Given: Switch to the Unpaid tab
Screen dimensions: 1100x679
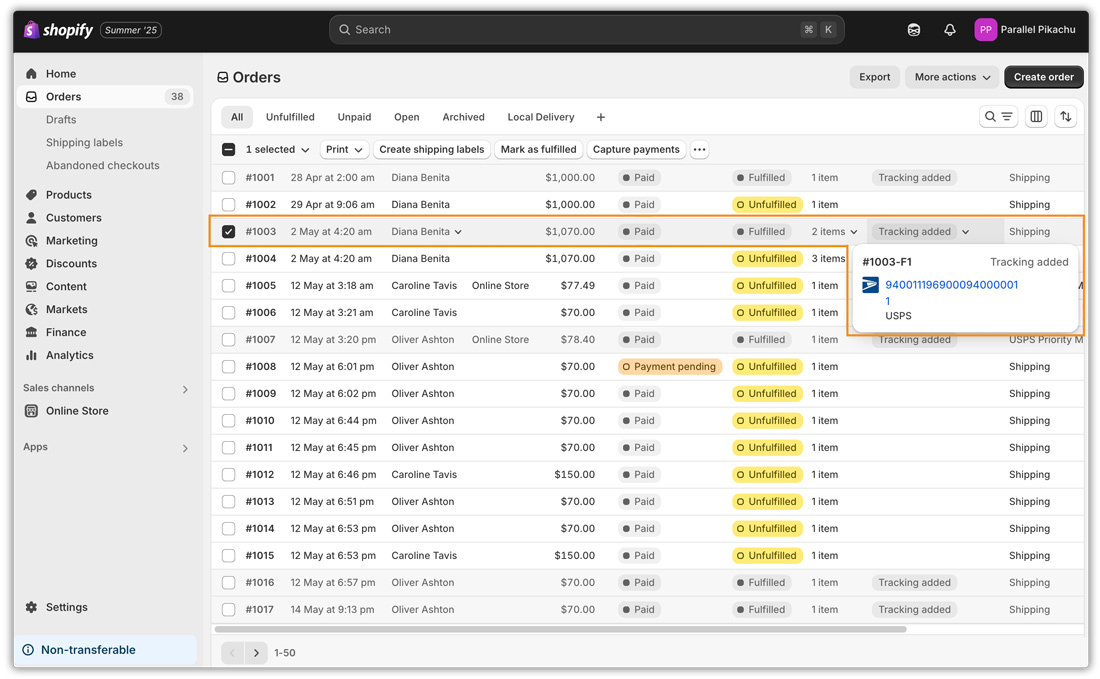Looking at the screenshot, I should [x=354, y=117].
